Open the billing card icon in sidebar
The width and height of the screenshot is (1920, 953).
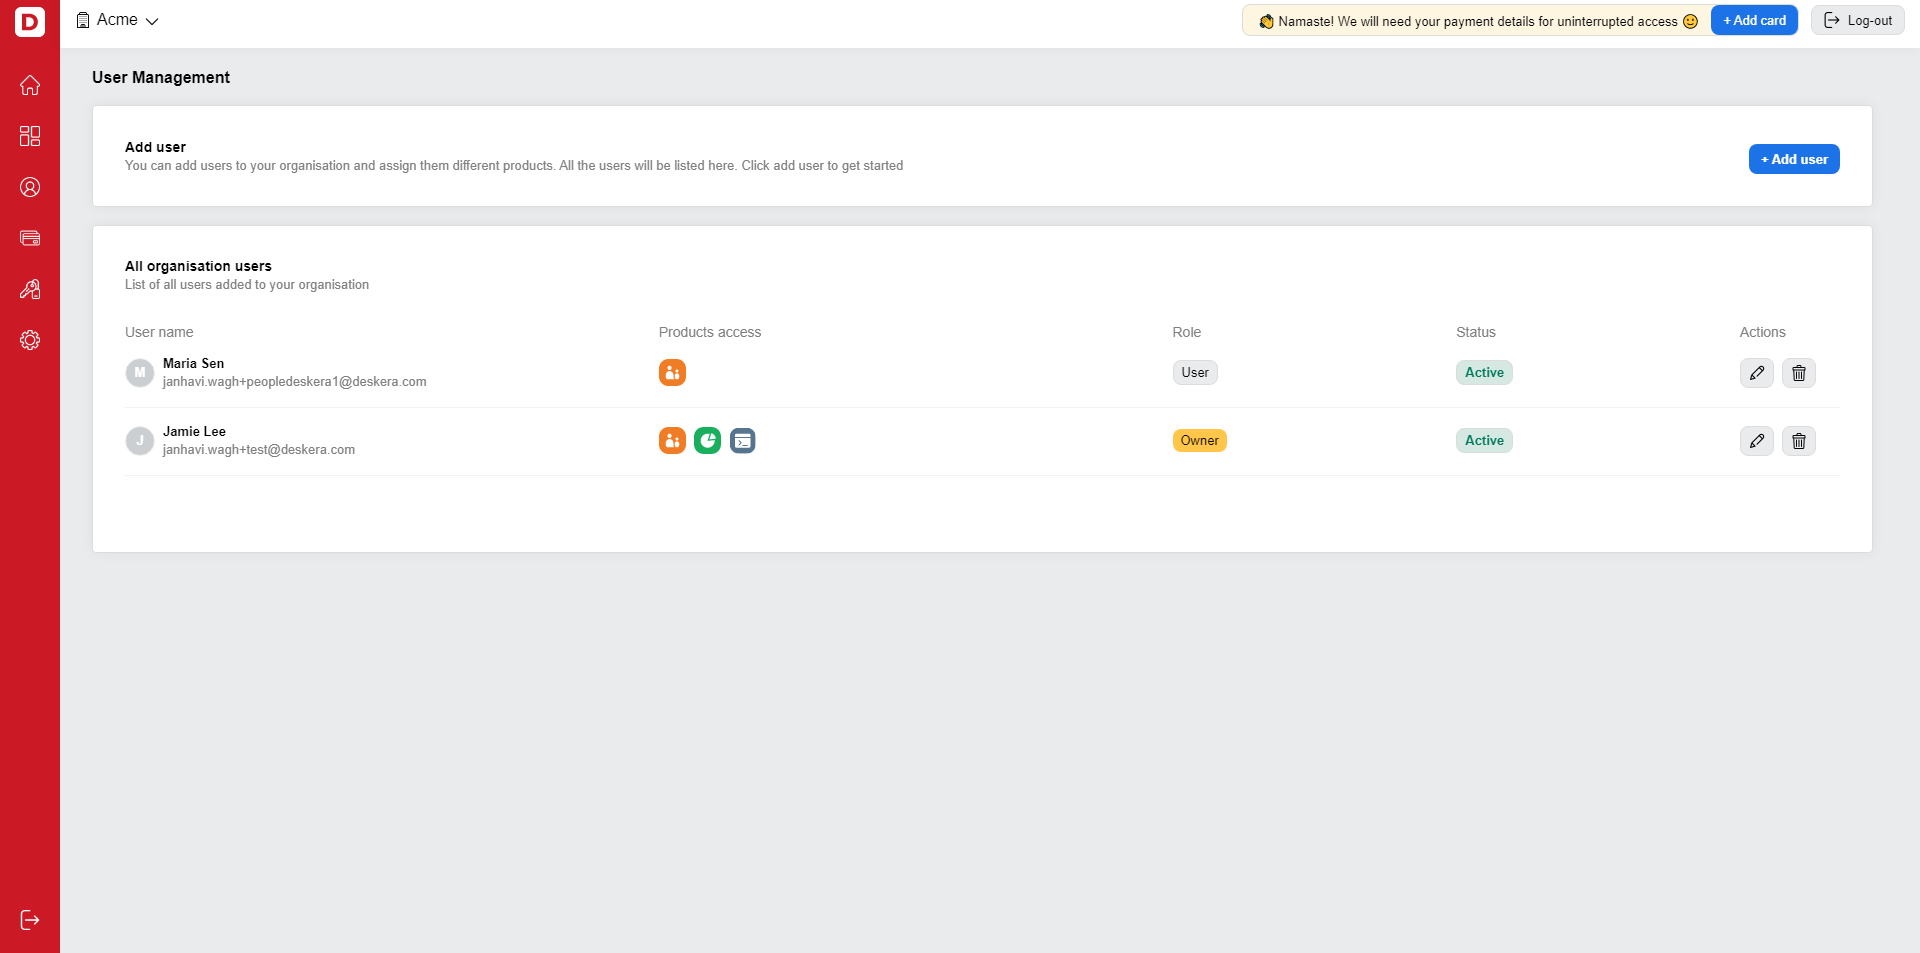click(30, 238)
